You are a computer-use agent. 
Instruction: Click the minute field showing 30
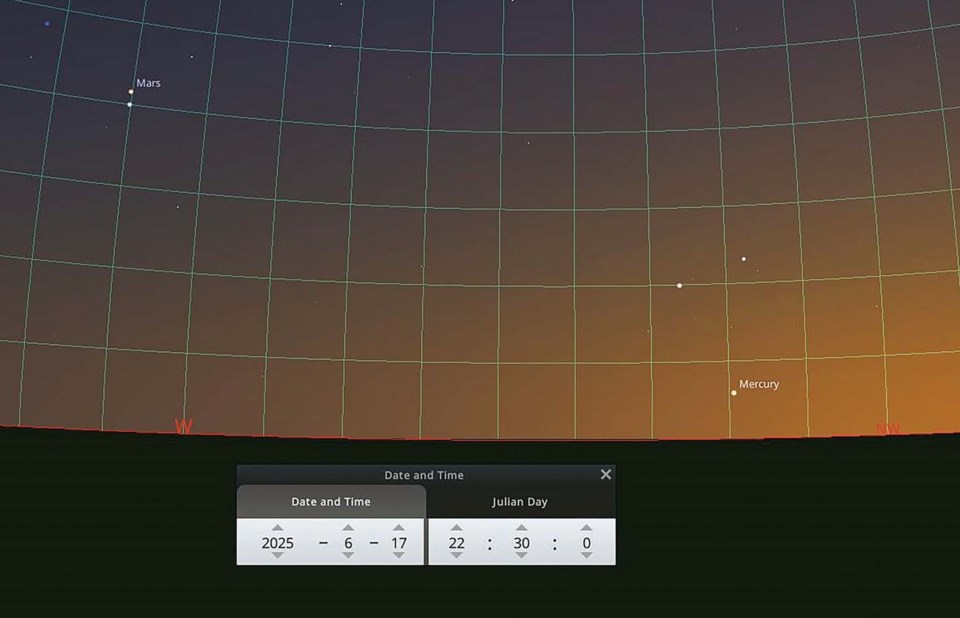coord(521,543)
